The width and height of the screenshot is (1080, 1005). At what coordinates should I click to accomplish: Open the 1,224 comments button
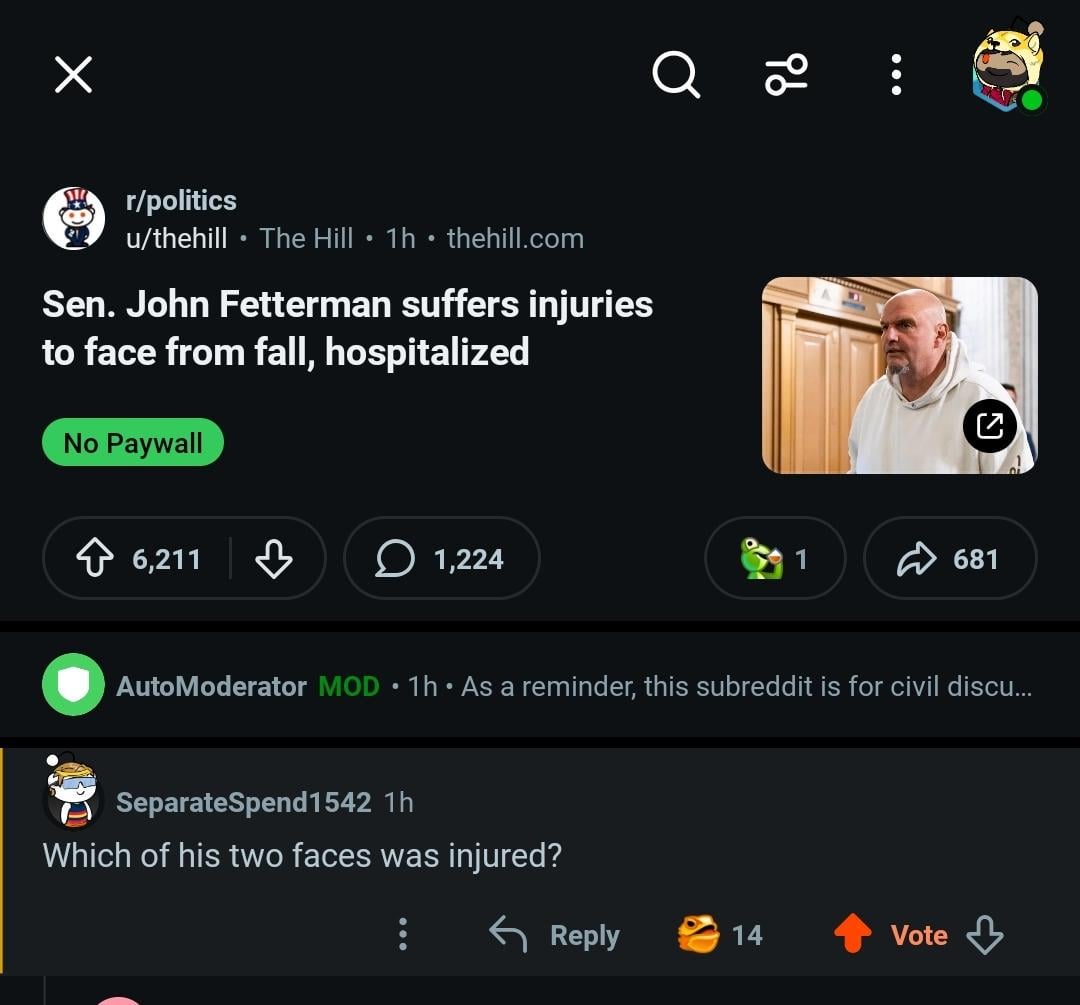(x=441, y=559)
